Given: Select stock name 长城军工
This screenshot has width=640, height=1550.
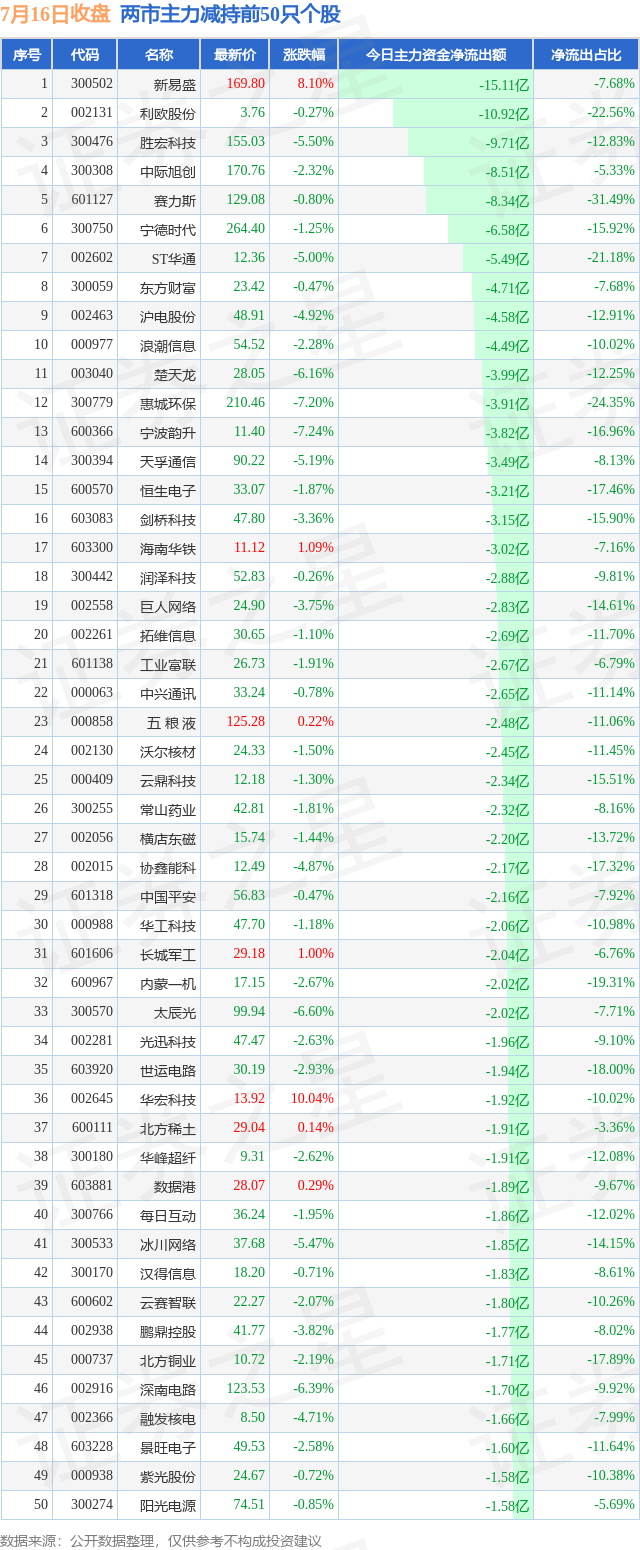Looking at the screenshot, I should [168, 955].
